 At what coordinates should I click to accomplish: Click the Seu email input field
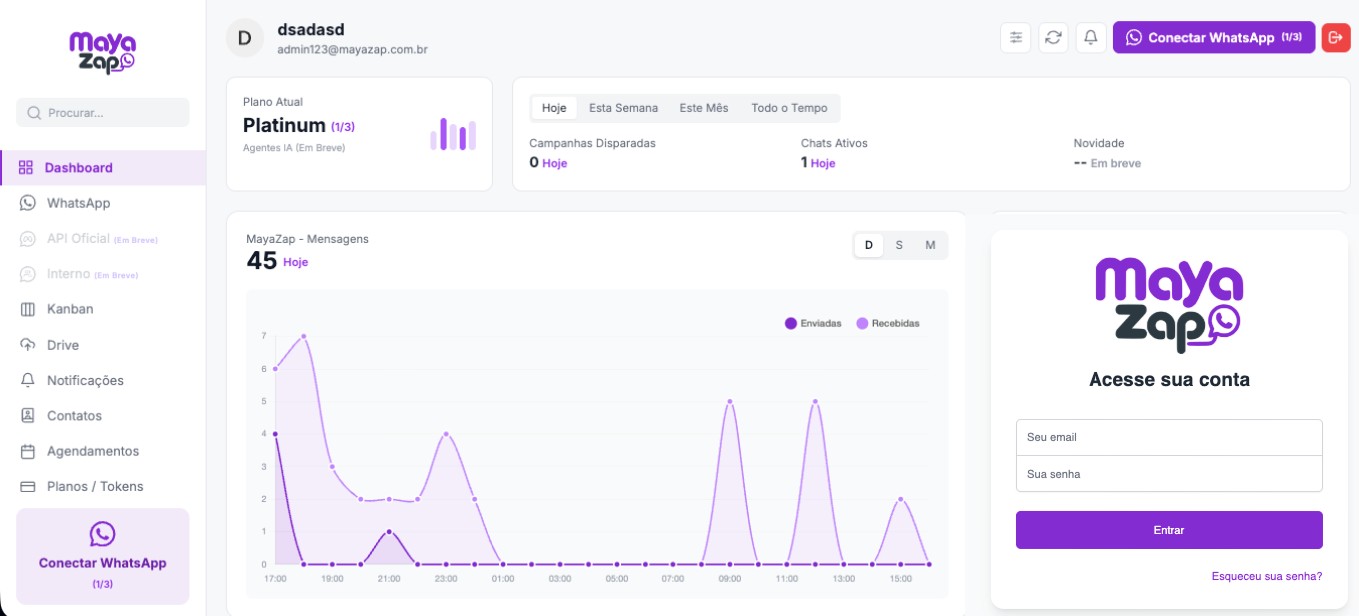click(x=1168, y=437)
